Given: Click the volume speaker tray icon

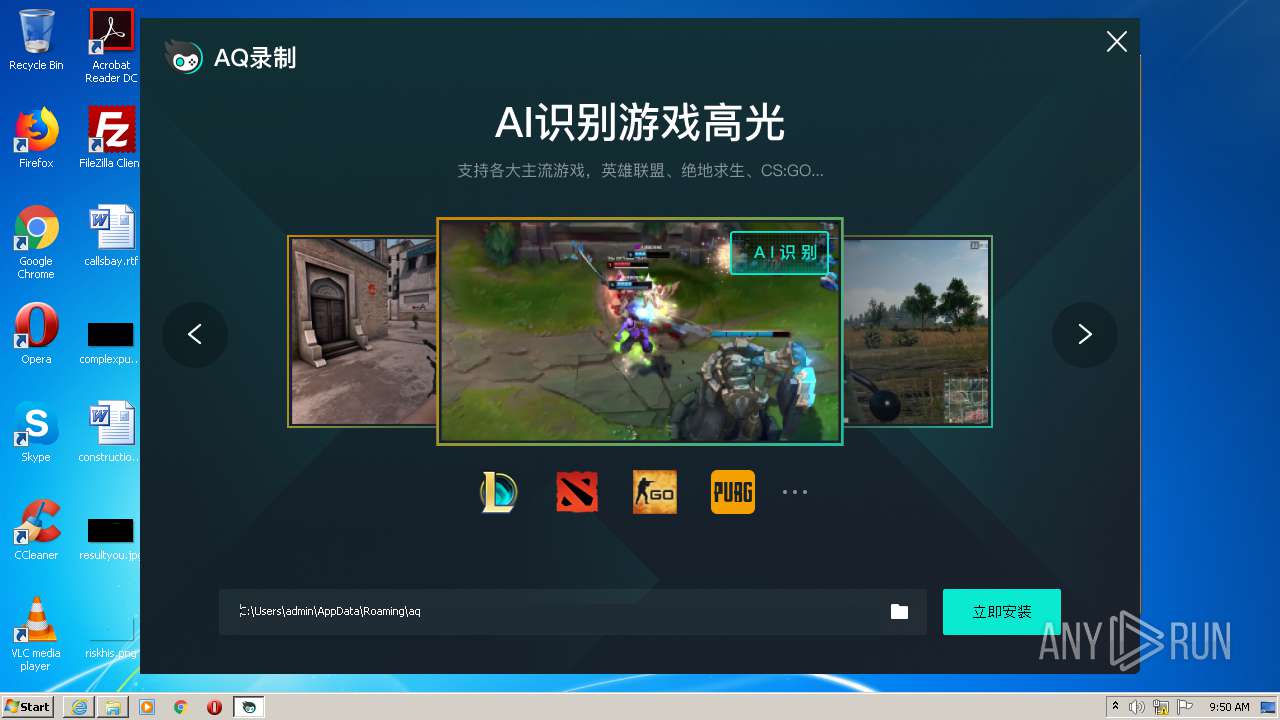Looking at the screenshot, I should coord(1137,707).
